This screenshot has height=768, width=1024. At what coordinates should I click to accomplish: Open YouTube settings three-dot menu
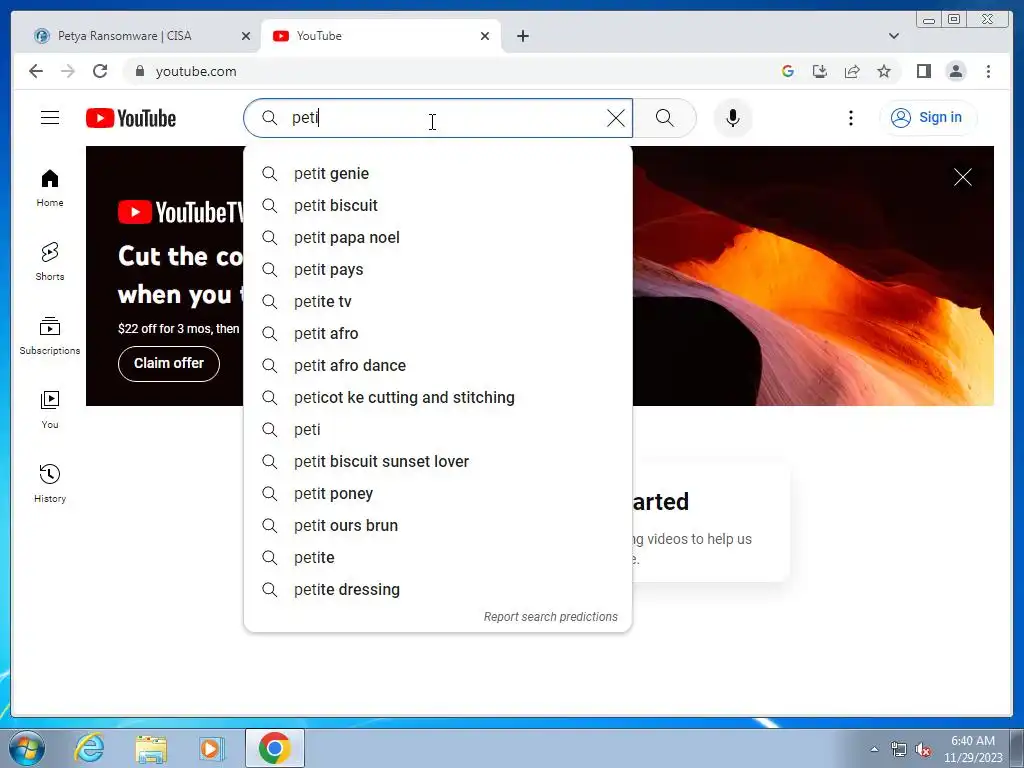850,118
